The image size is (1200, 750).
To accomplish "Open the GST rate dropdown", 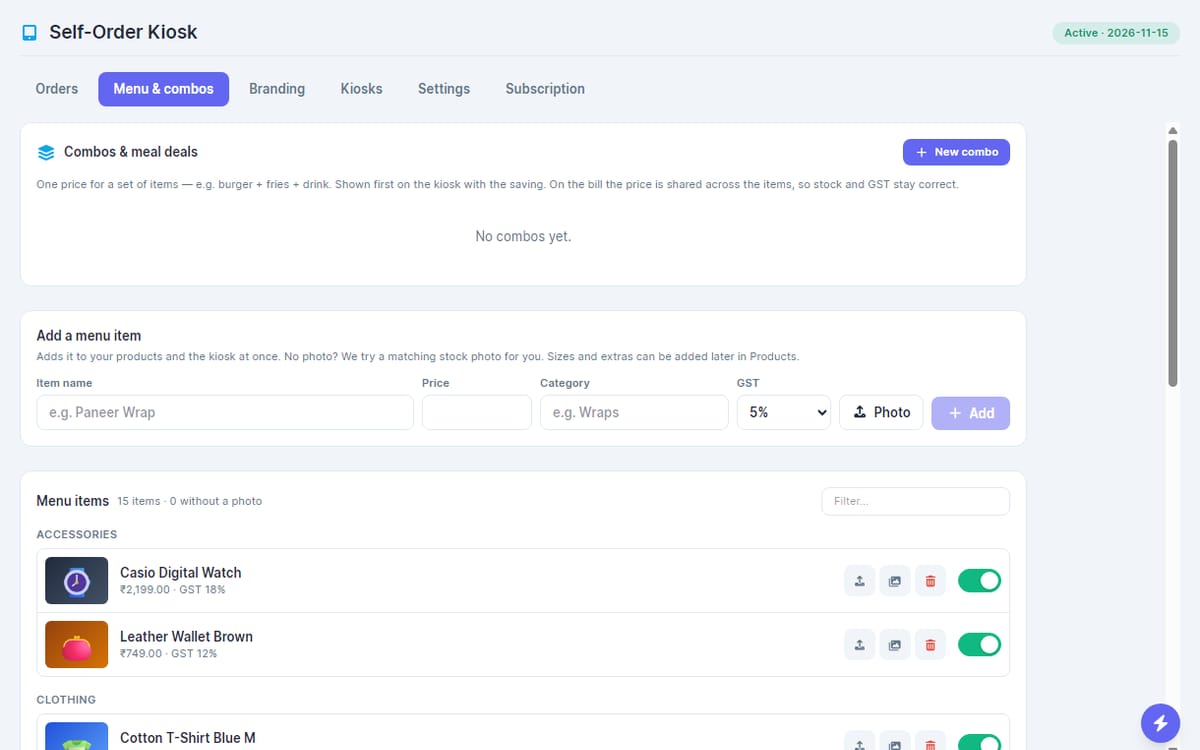I will 784,412.
